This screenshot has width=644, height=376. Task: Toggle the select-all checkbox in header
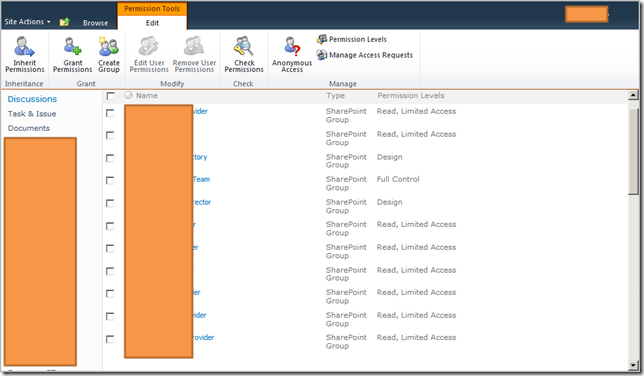click(110, 96)
